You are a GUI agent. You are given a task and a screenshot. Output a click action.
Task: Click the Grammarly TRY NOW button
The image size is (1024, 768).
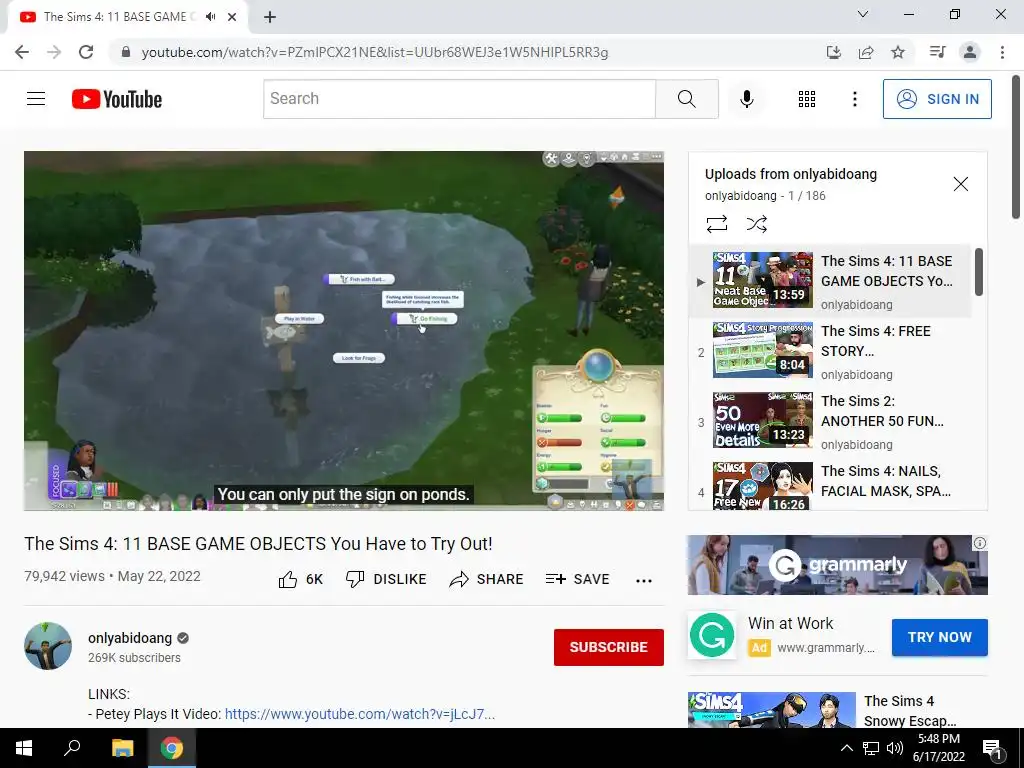click(940, 637)
